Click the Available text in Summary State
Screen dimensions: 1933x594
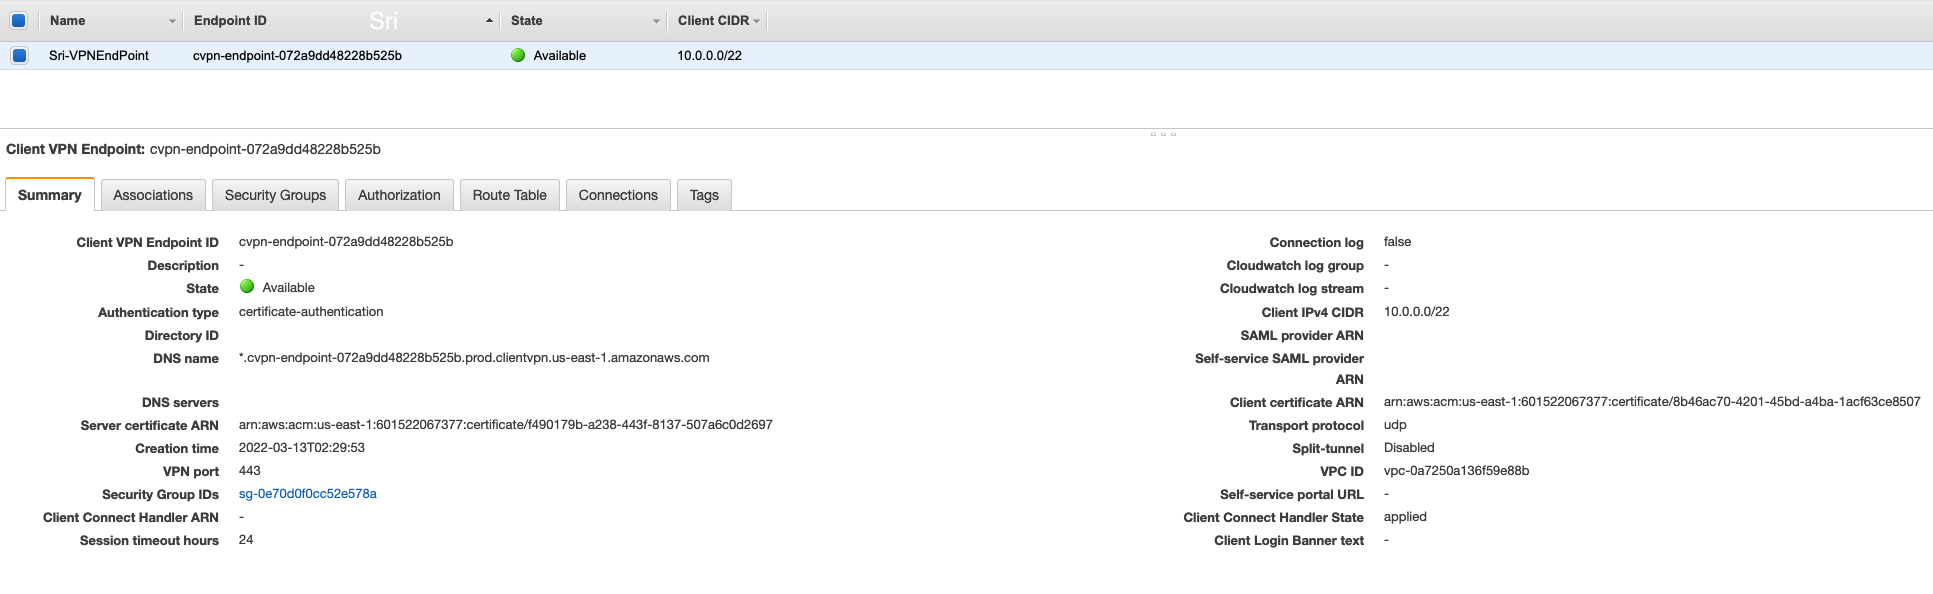289,288
